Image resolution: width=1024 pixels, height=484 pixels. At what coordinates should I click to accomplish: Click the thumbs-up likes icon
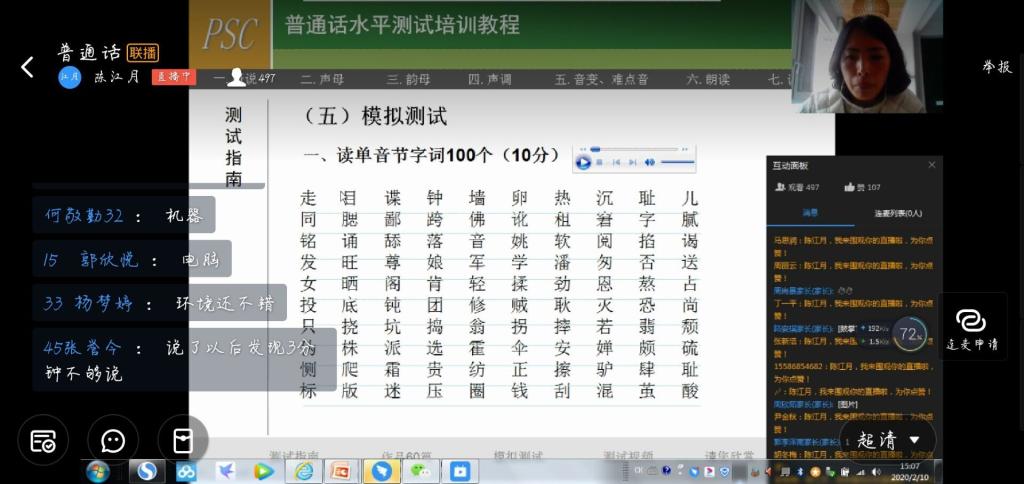pyautogui.click(x=850, y=187)
